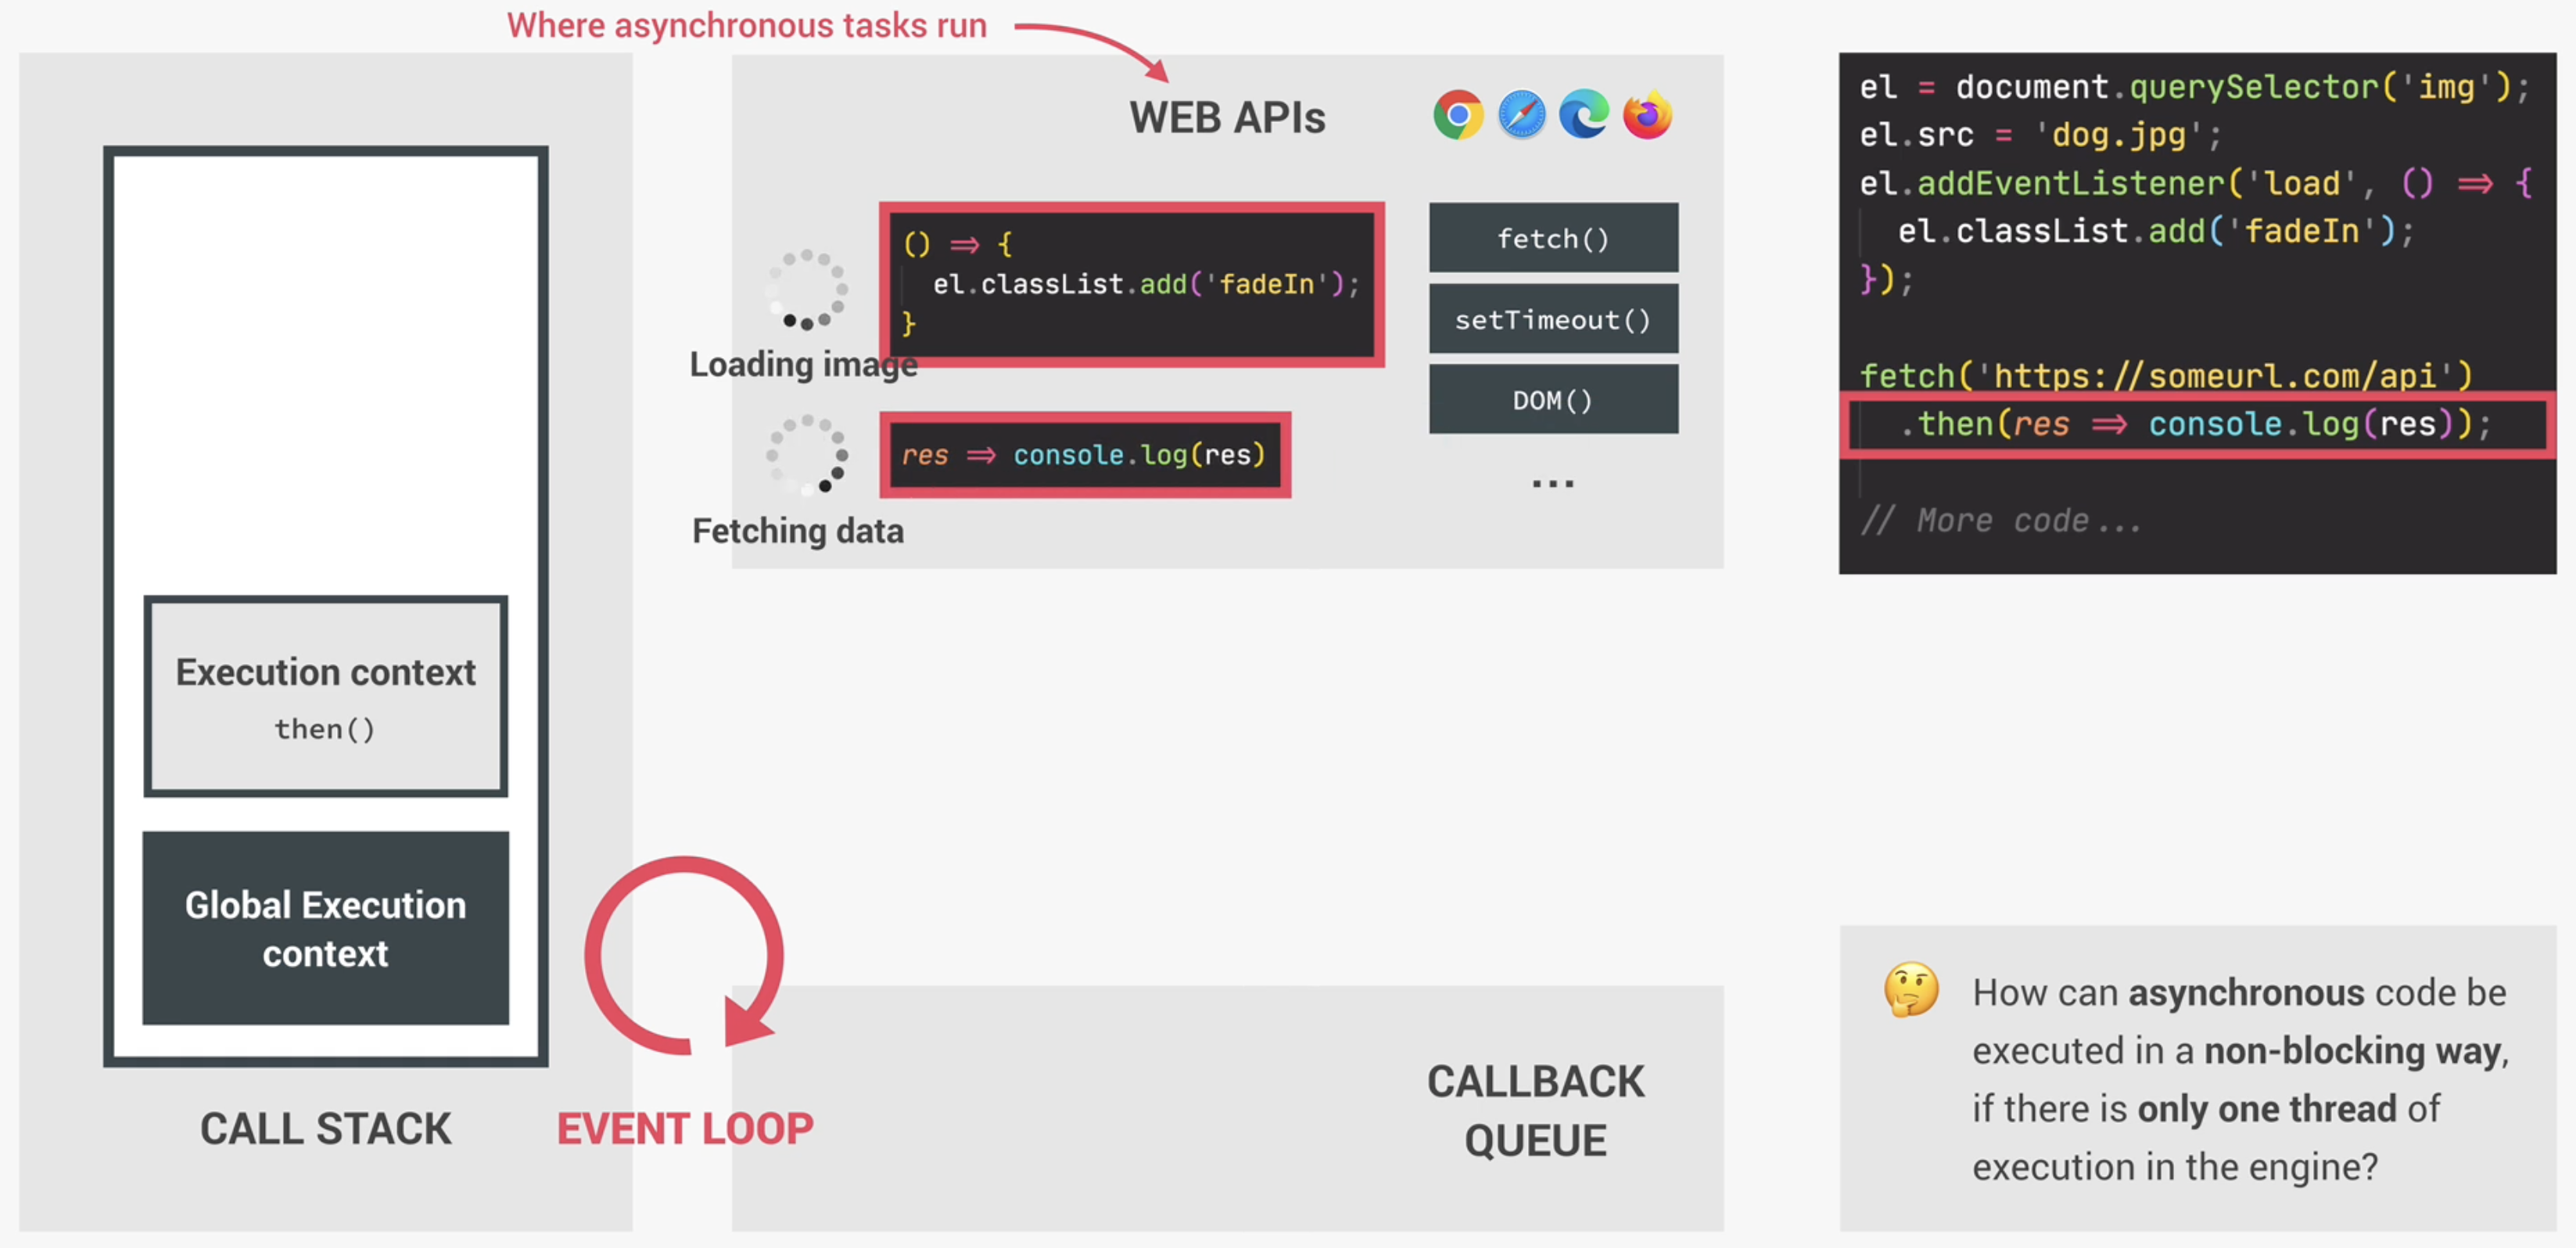The width and height of the screenshot is (2576, 1248).
Task: Select the Global Execution context block
Action: point(325,928)
